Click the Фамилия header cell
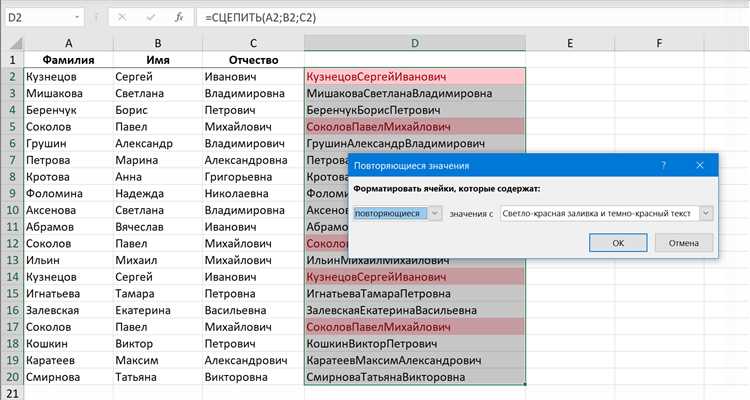 click(x=68, y=60)
